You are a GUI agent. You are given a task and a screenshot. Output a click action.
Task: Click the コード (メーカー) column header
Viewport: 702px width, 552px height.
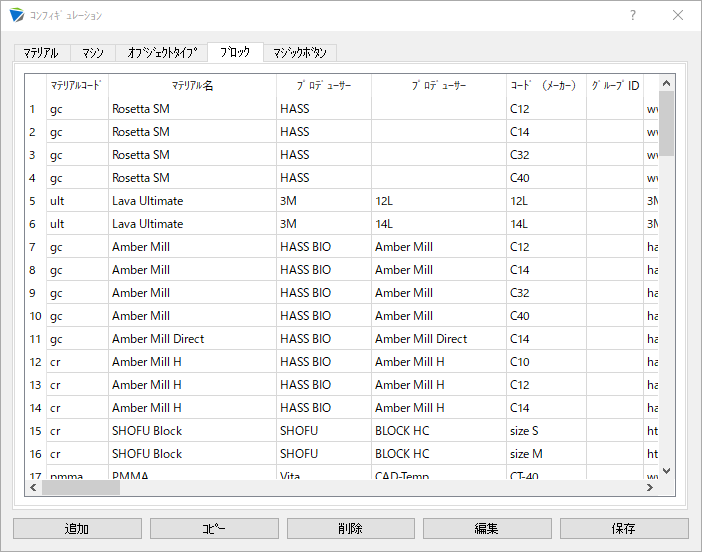[546, 85]
